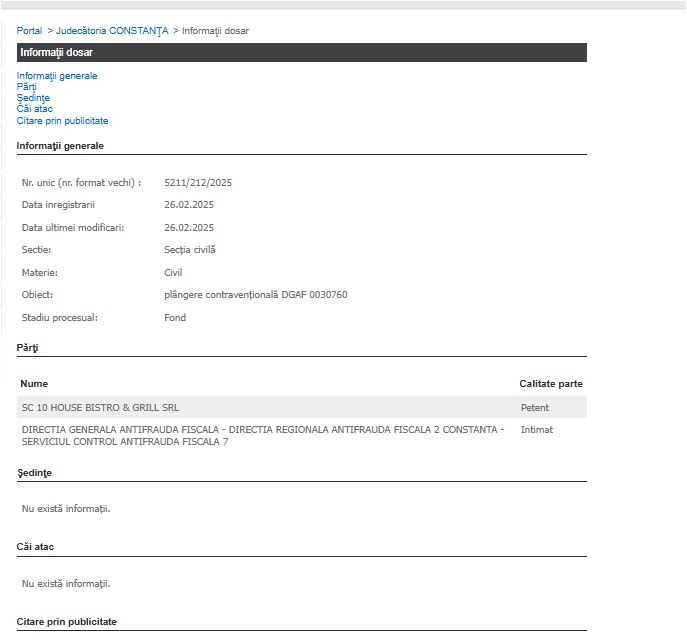This screenshot has height=642, width=687.
Task: Select 'plângere contravențională DGAF 0030760' text
Action: pos(256,295)
